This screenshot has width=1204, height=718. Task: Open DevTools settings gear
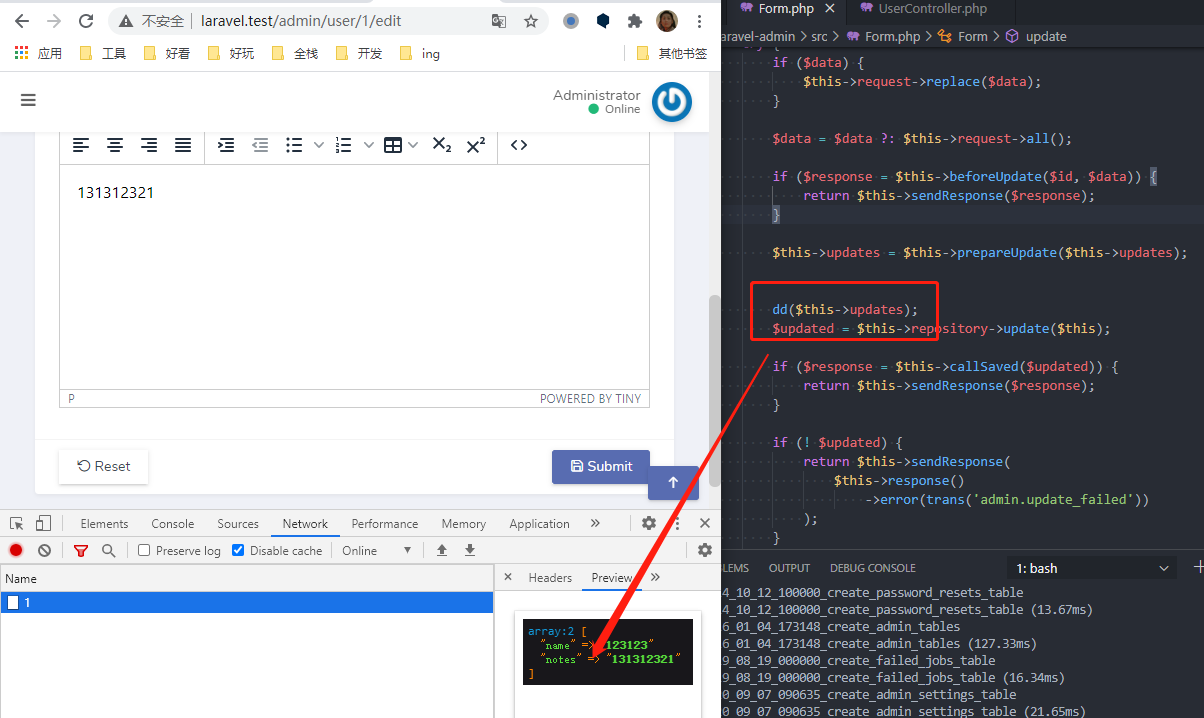[648, 523]
